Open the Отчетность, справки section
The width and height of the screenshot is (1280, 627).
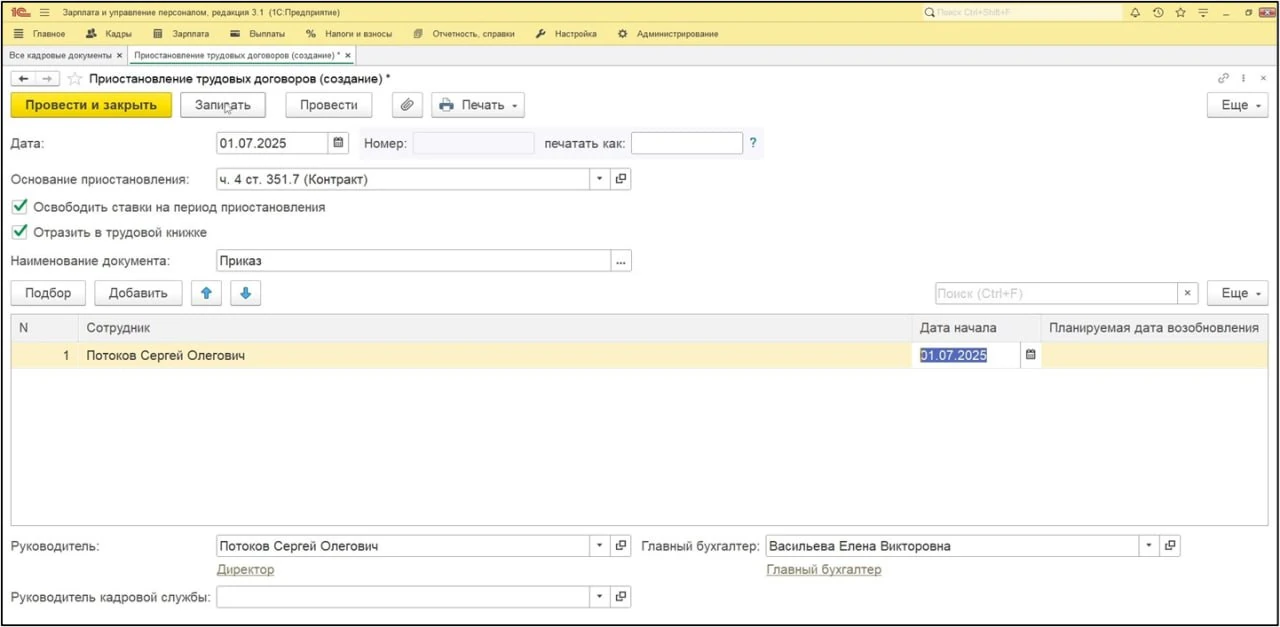tap(464, 34)
